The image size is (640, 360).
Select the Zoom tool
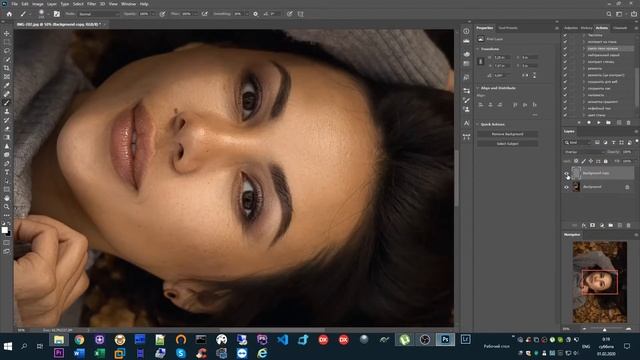click(x=7, y=207)
